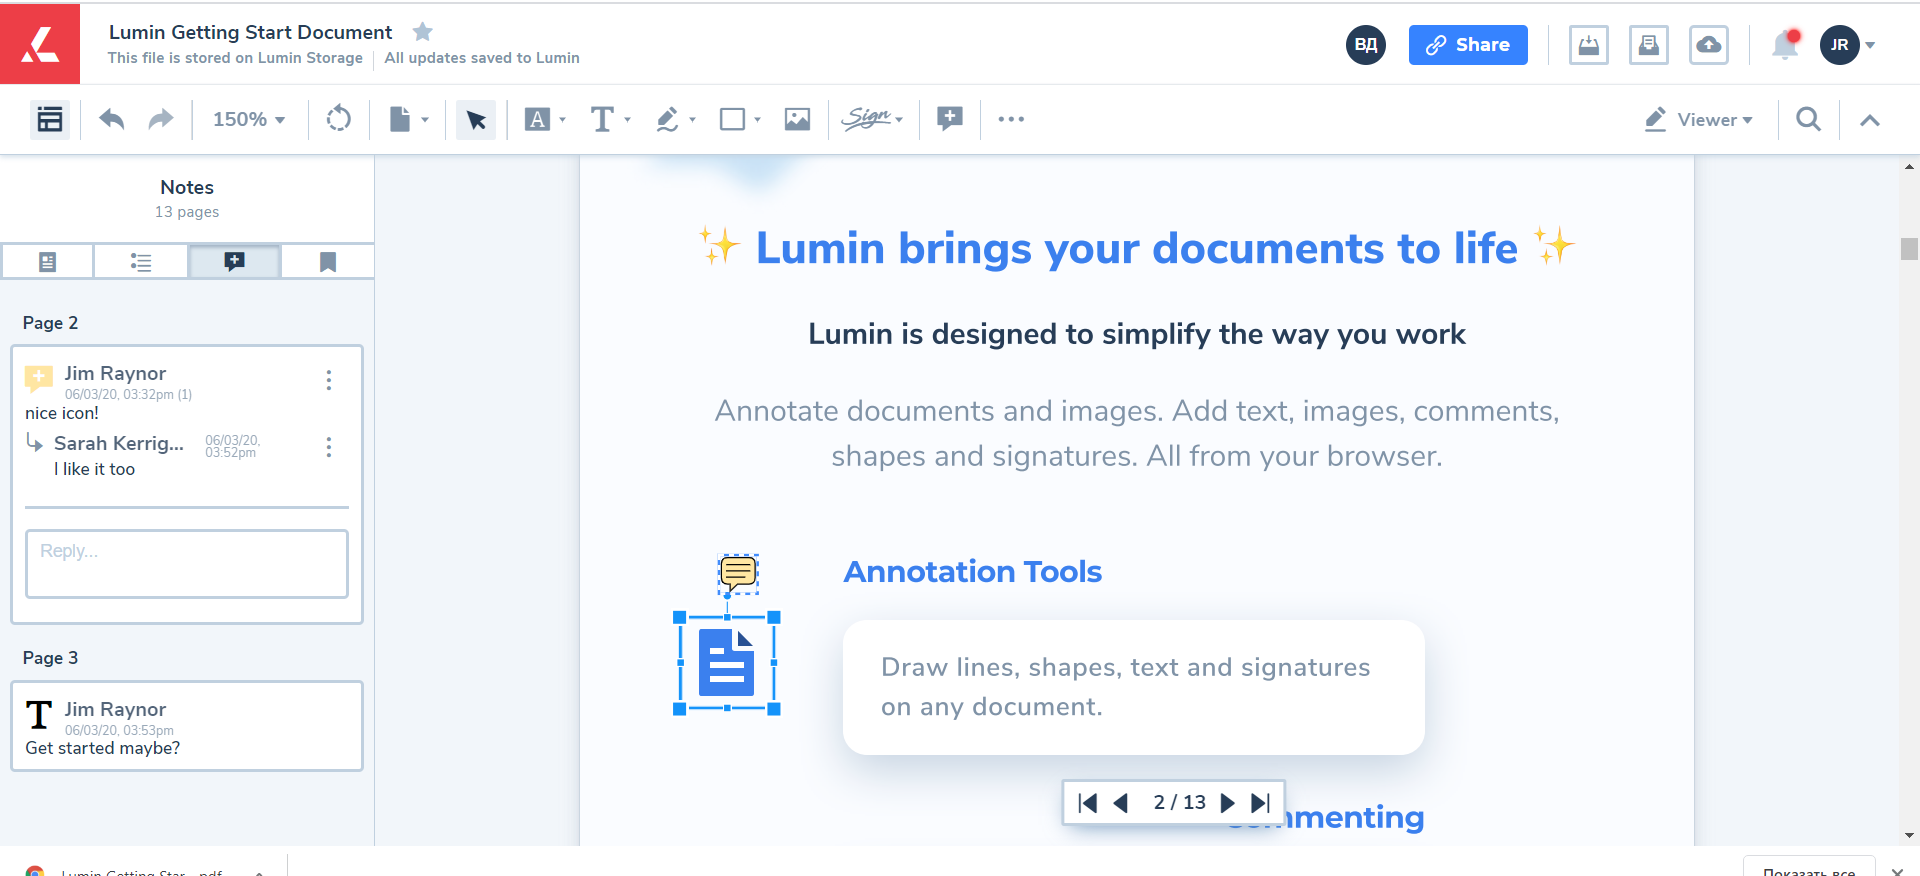Toggle the left side panel
This screenshot has width=1920, height=876.
tap(50, 119)
